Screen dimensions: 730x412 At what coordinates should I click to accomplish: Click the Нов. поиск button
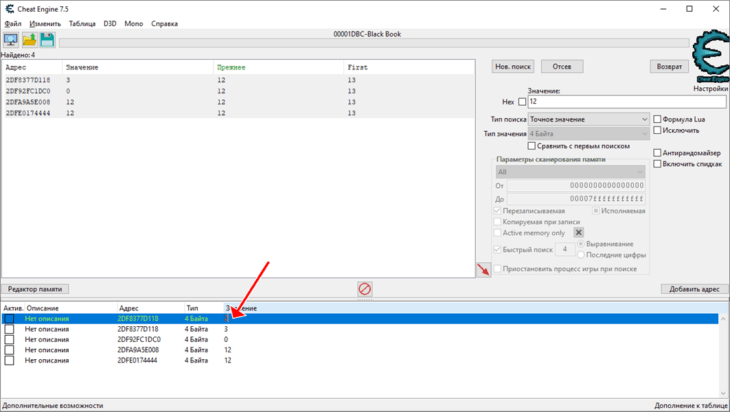tap(513, 67)
